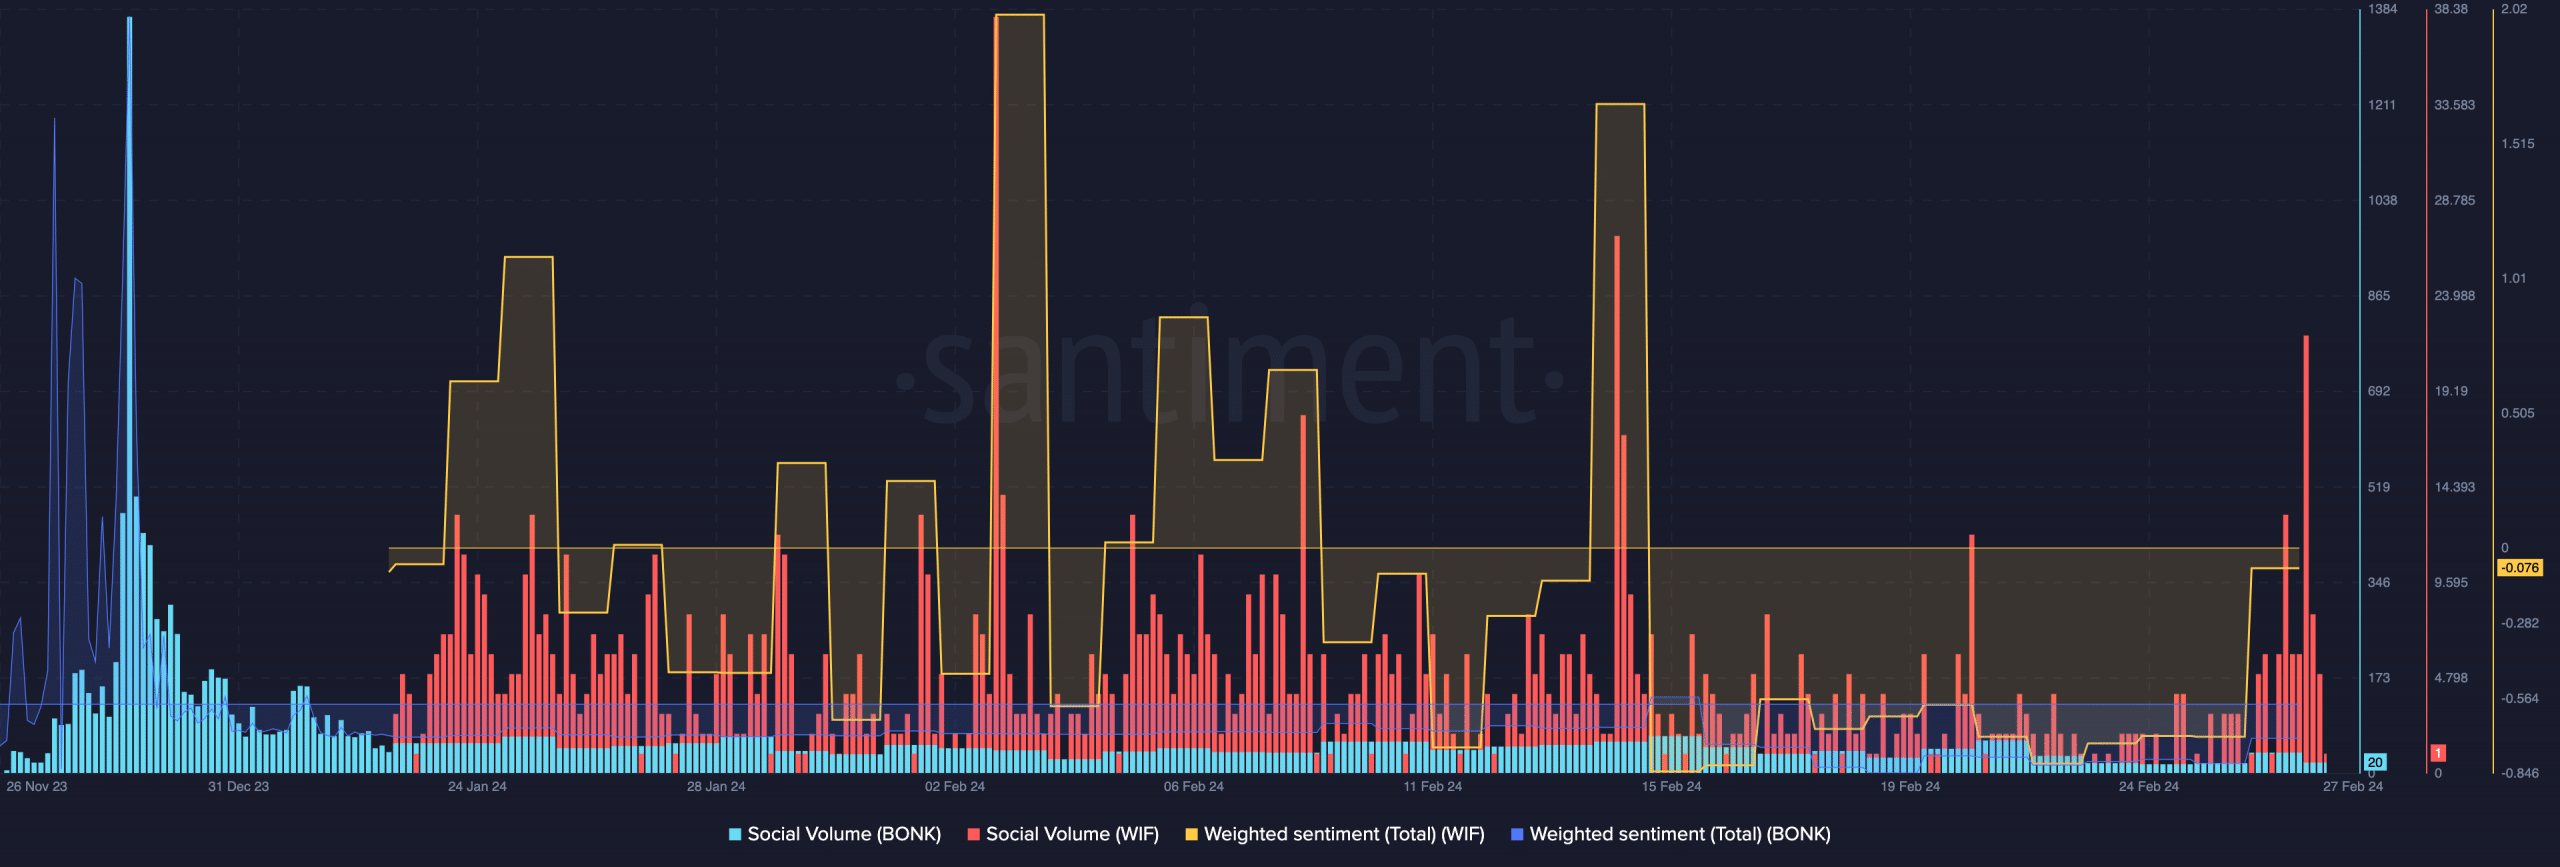Viewport: 2560px width, 867px height.
Task: Select the yellow '-0.076' value badge
Action: 2519,567
